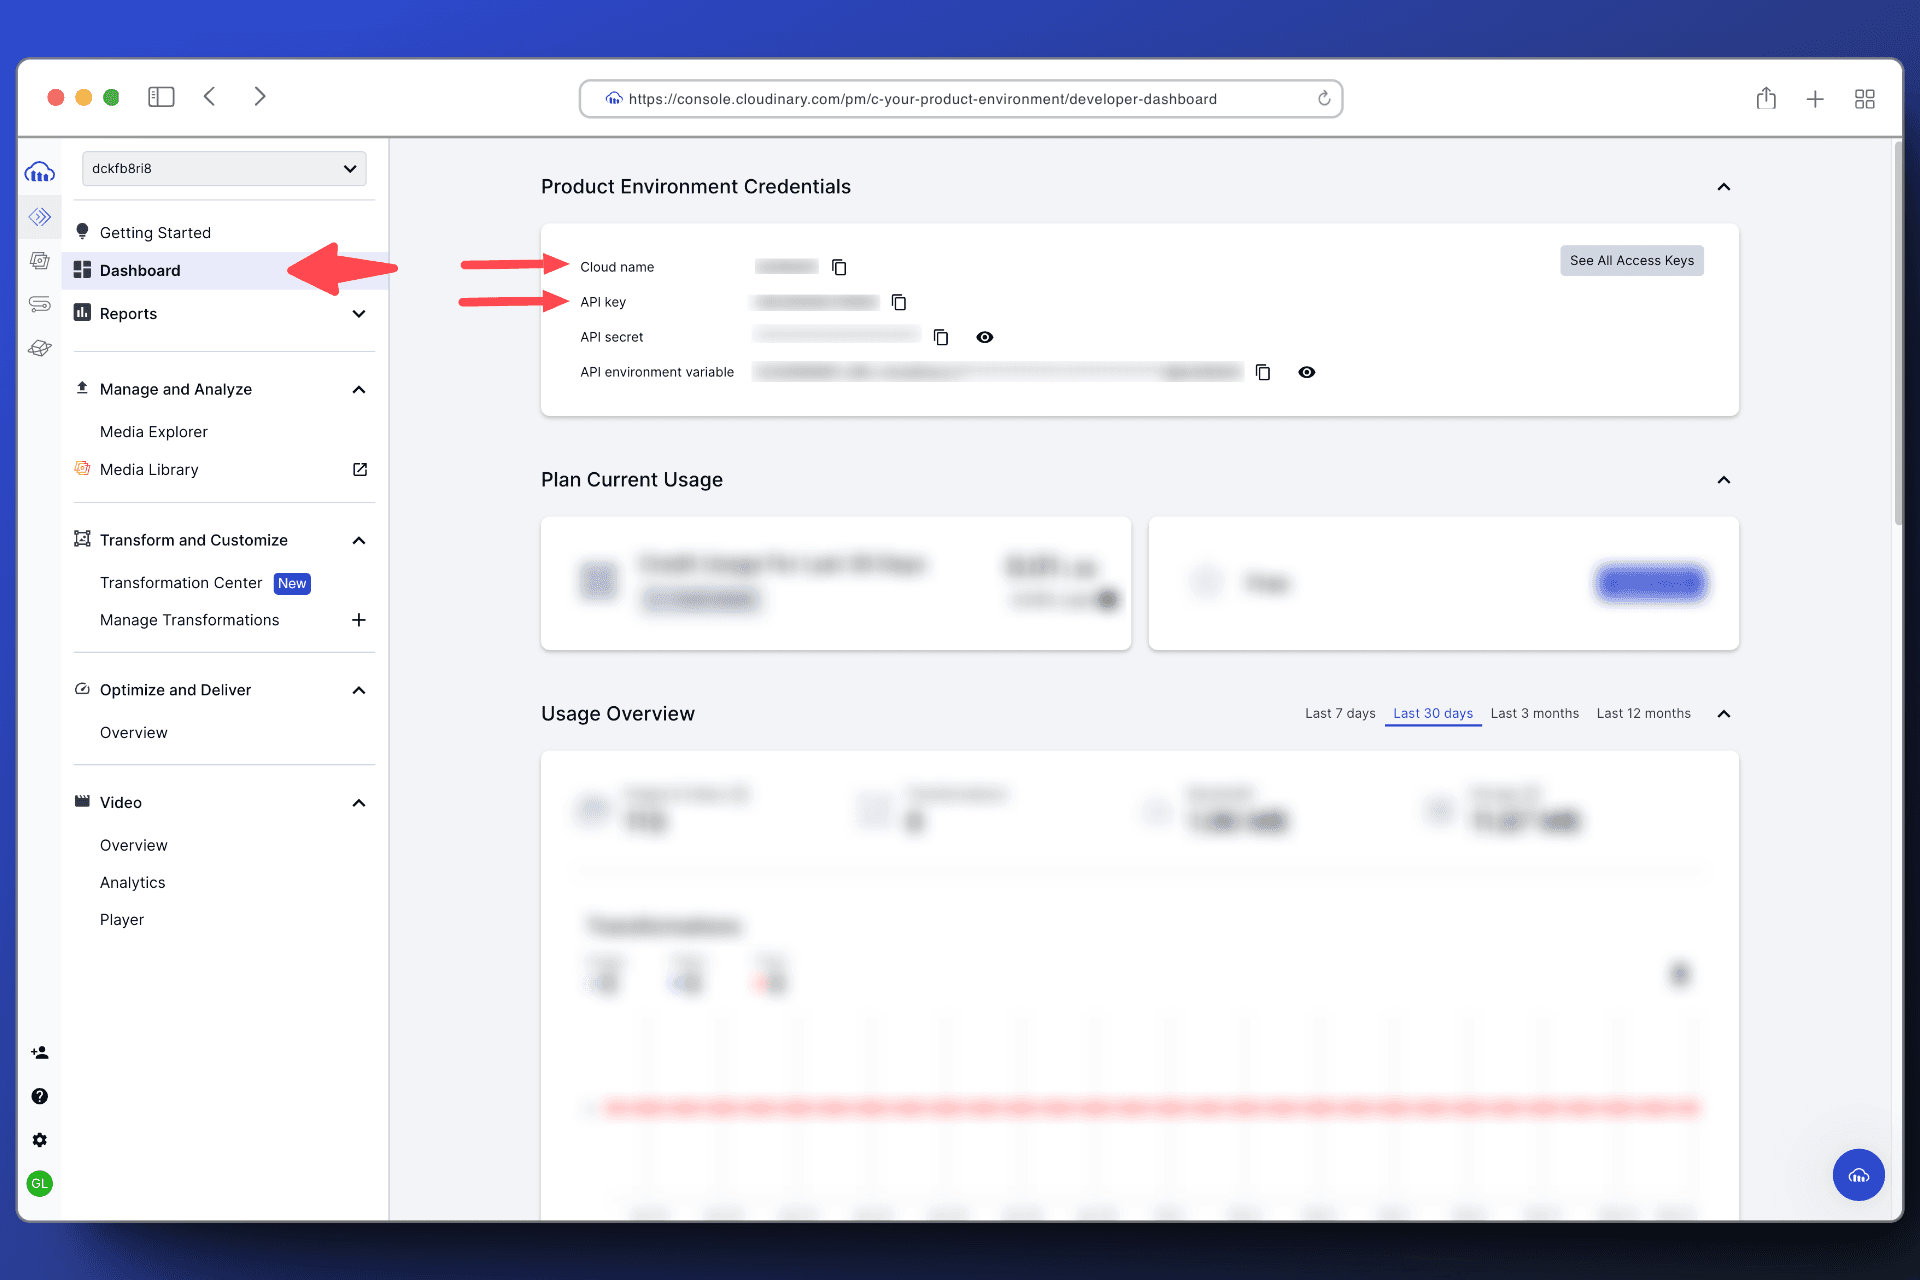Click the browser address bar
Screen dimensions: 1920x1280
(960, 99)
